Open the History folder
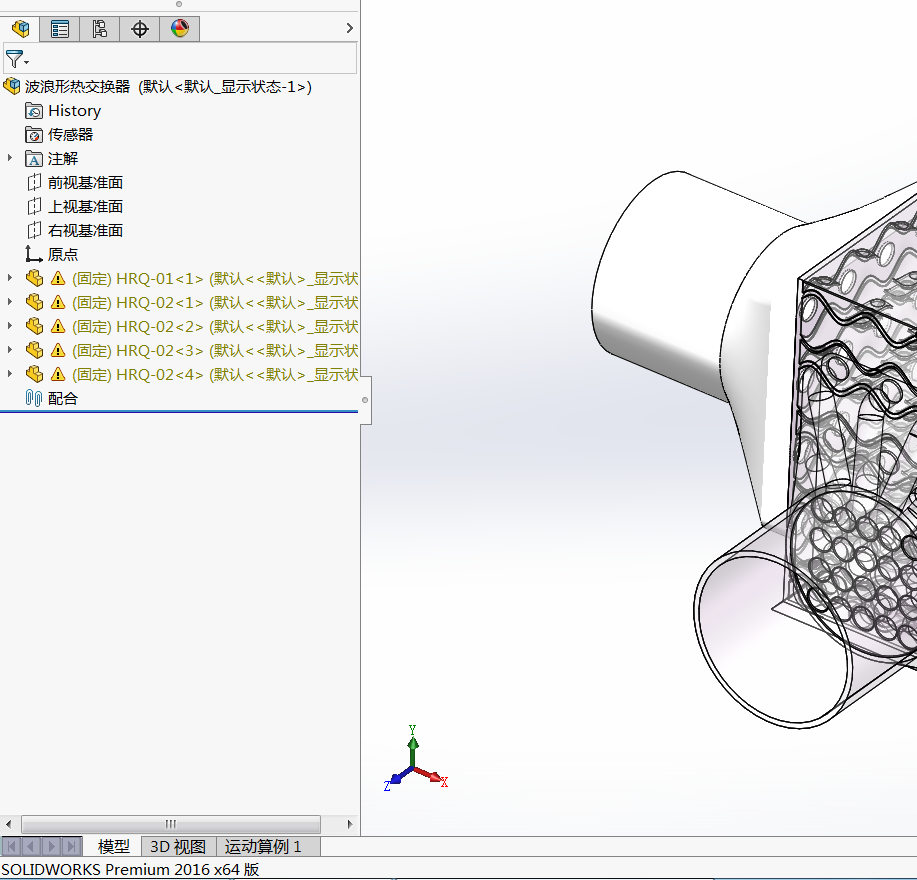The image size is (917, 880). [74, 111]
